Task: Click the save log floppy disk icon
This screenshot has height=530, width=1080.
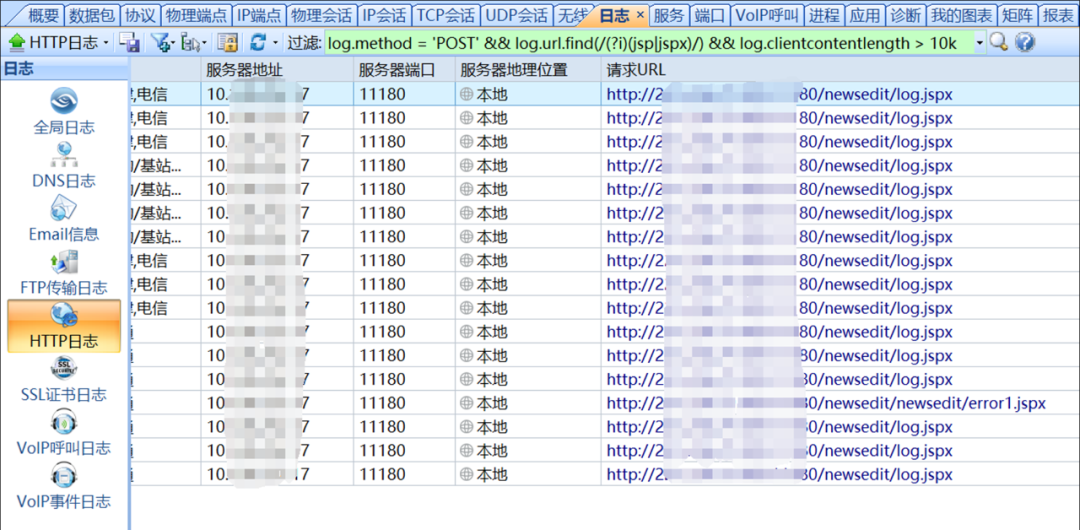Action: (x=129, y=43)
